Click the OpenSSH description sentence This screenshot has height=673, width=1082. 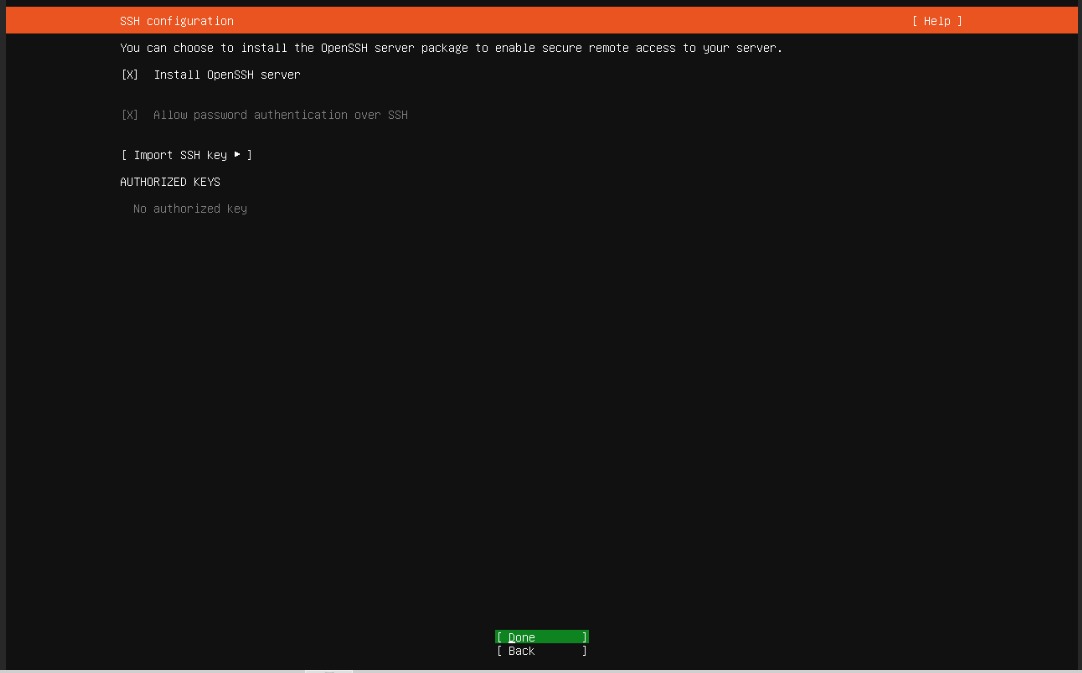[451, 48]
